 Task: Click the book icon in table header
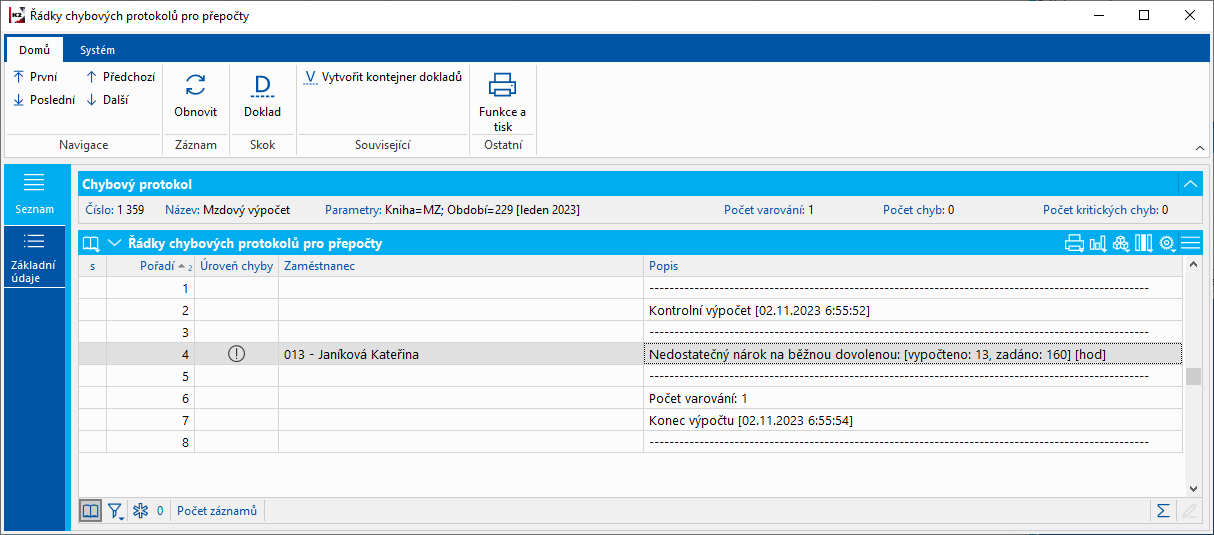click(91, 243)
